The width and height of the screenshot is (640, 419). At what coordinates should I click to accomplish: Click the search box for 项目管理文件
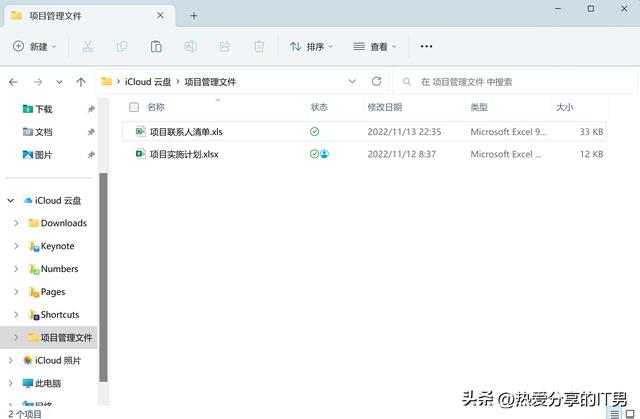pyautogui.click(x=515, y=82)
